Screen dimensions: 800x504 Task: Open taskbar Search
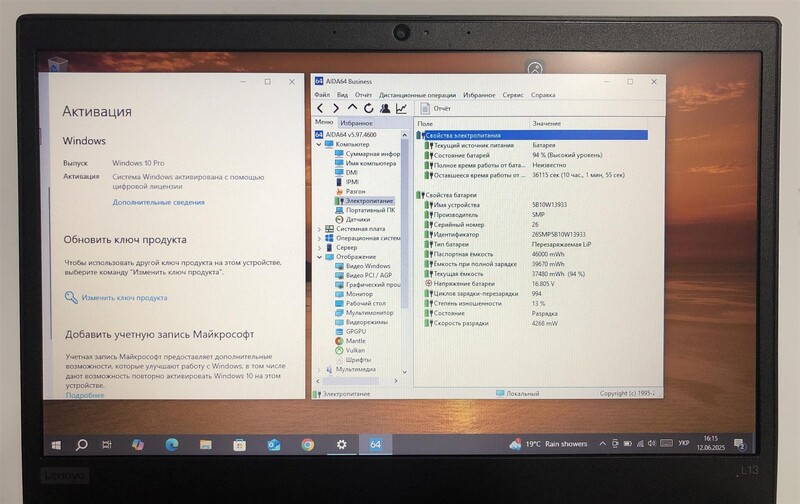click(82, 445)
